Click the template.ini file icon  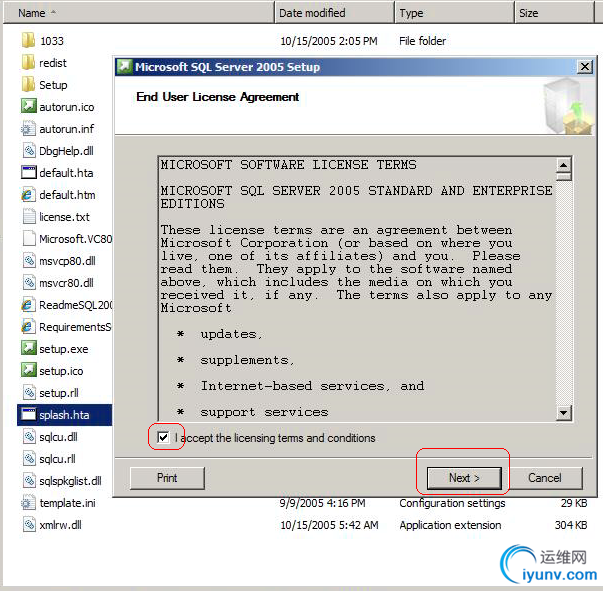click(x=28, y=503)
